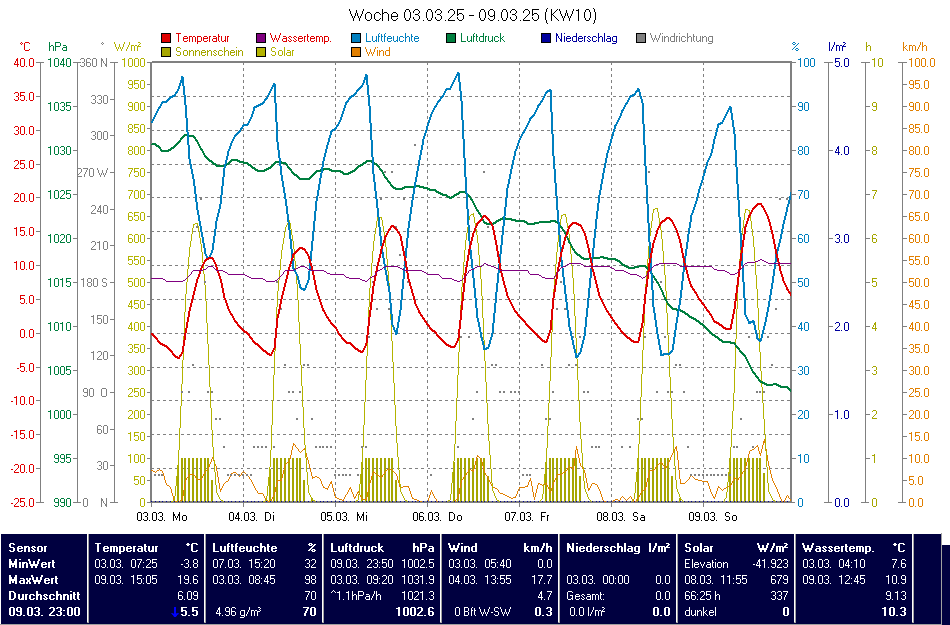Click the olive Sonnenschein legend marker
The height and width of the screenshot is (625, 950).
[165, 52]
